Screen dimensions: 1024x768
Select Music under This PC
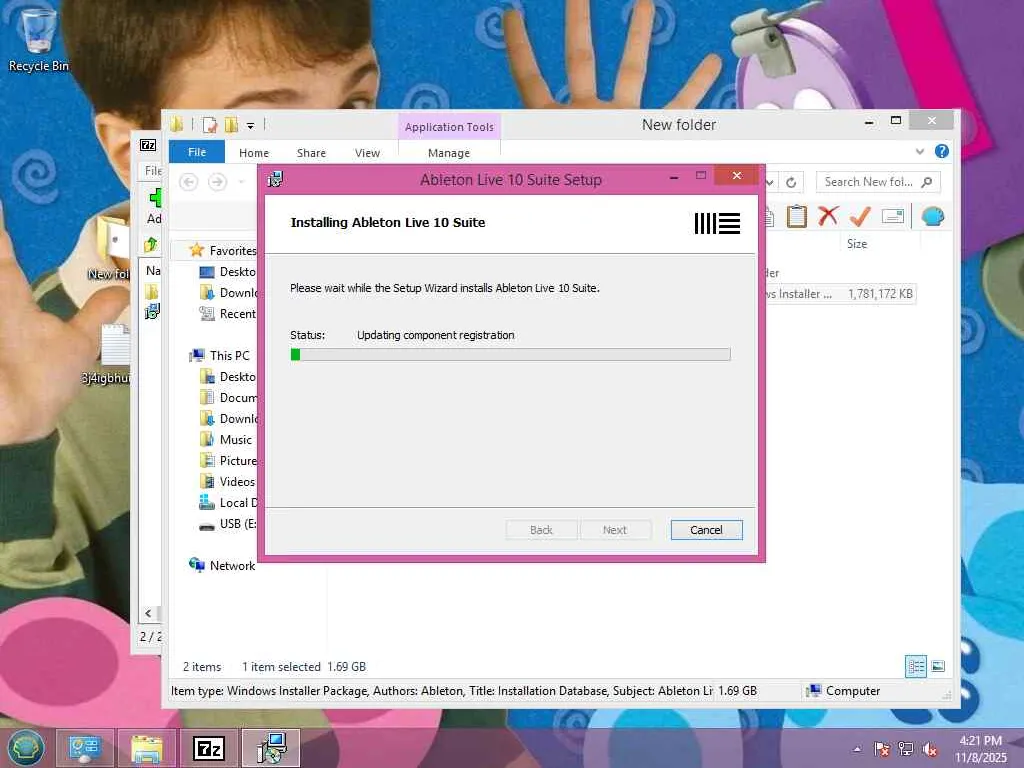pyautogui.click(x=225, y=440)
